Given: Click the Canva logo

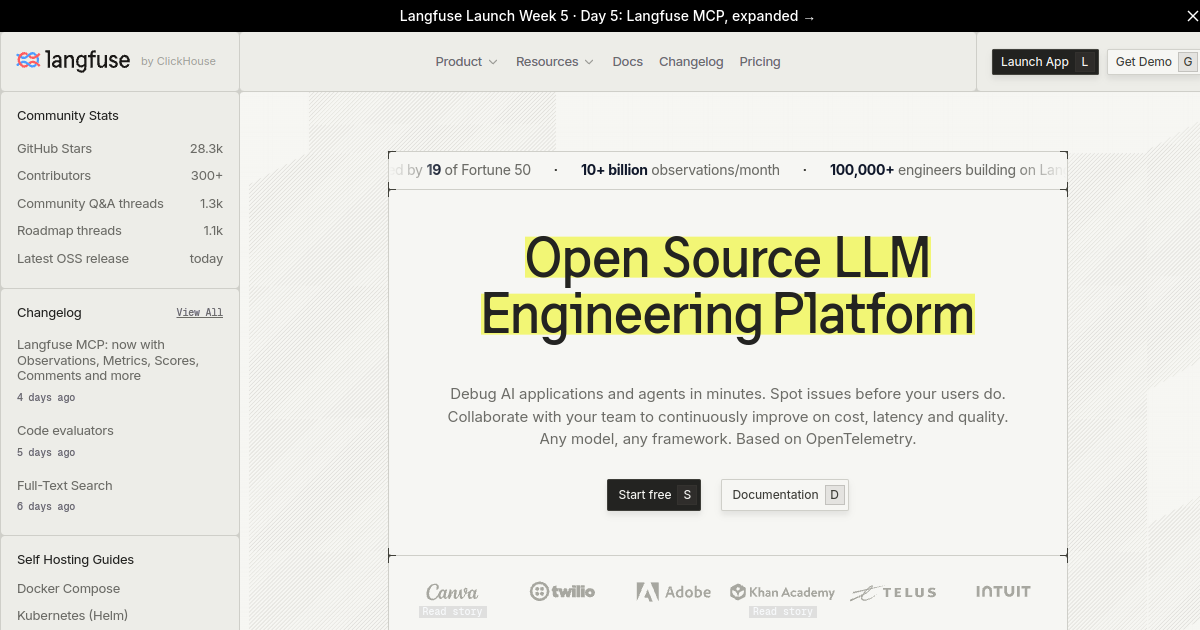Looking at the screenshot, I should 452,592.
